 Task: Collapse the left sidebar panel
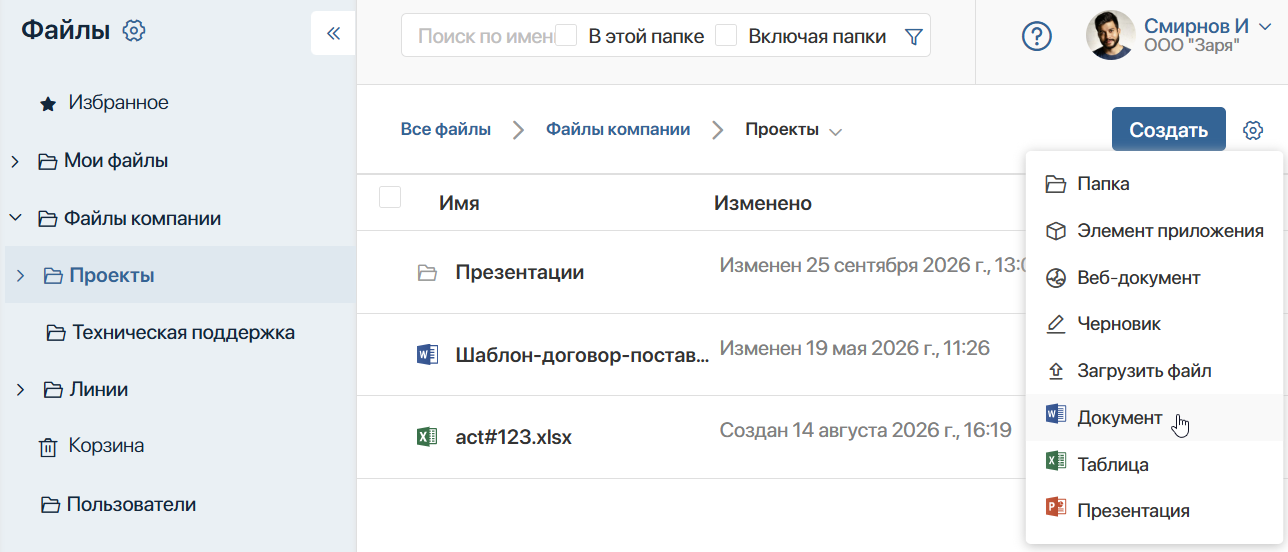[x=334, y=33]
